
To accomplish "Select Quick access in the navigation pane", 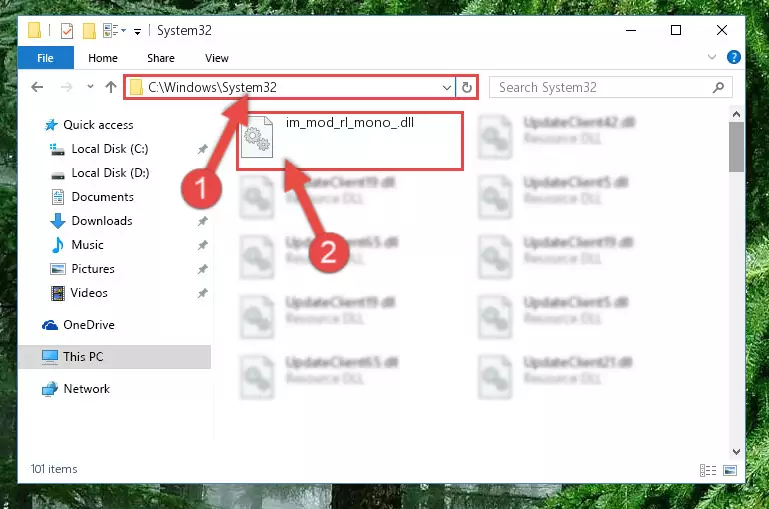I will [98, 125].
